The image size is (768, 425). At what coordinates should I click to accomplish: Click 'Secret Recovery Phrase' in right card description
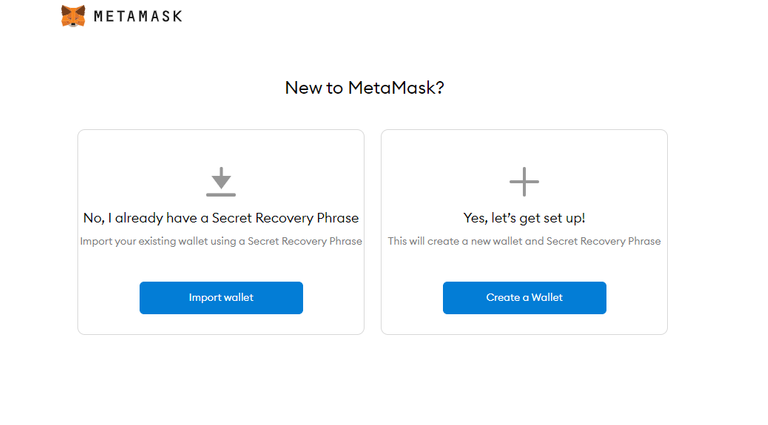[x=603, y=241]
